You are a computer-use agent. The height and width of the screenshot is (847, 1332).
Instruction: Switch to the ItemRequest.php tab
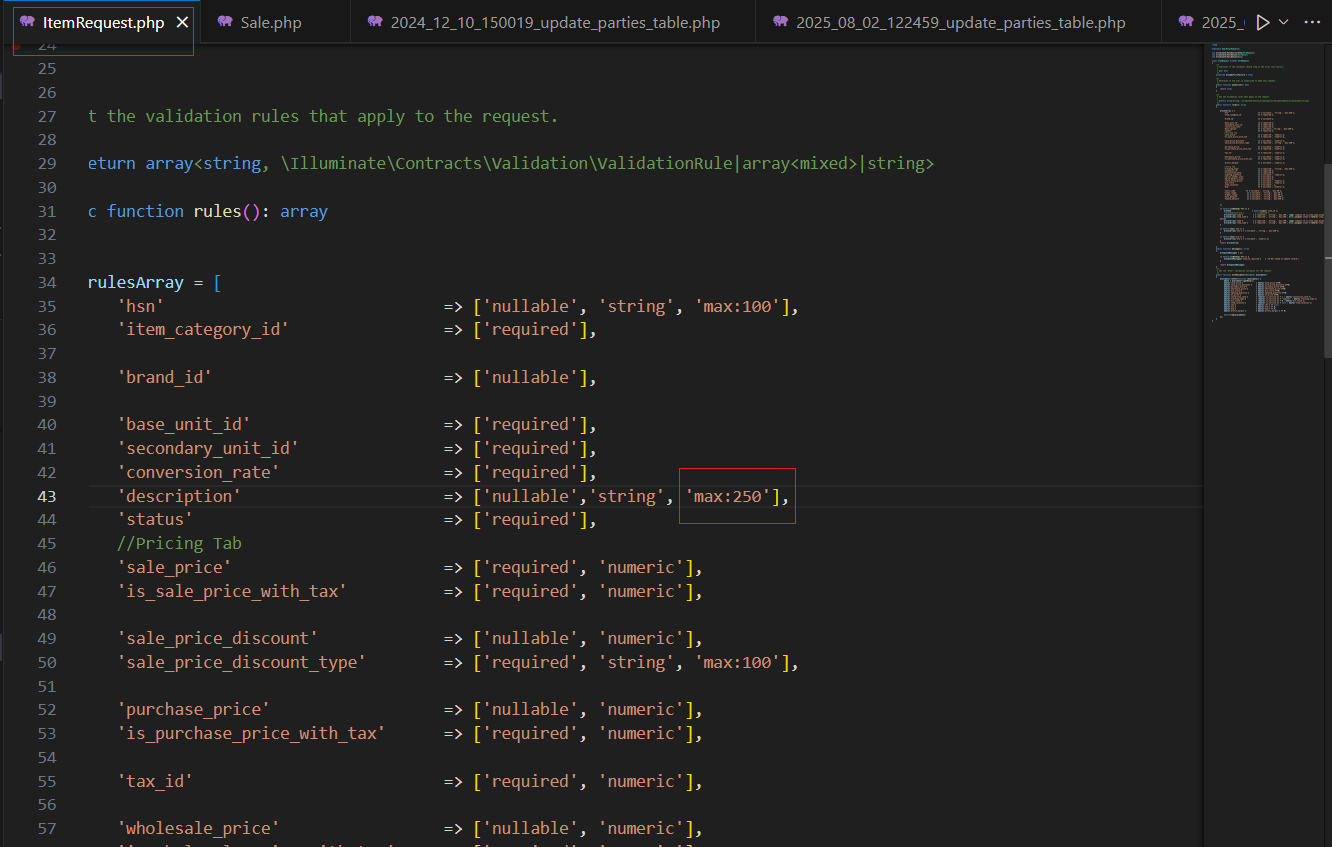point(104,22)
